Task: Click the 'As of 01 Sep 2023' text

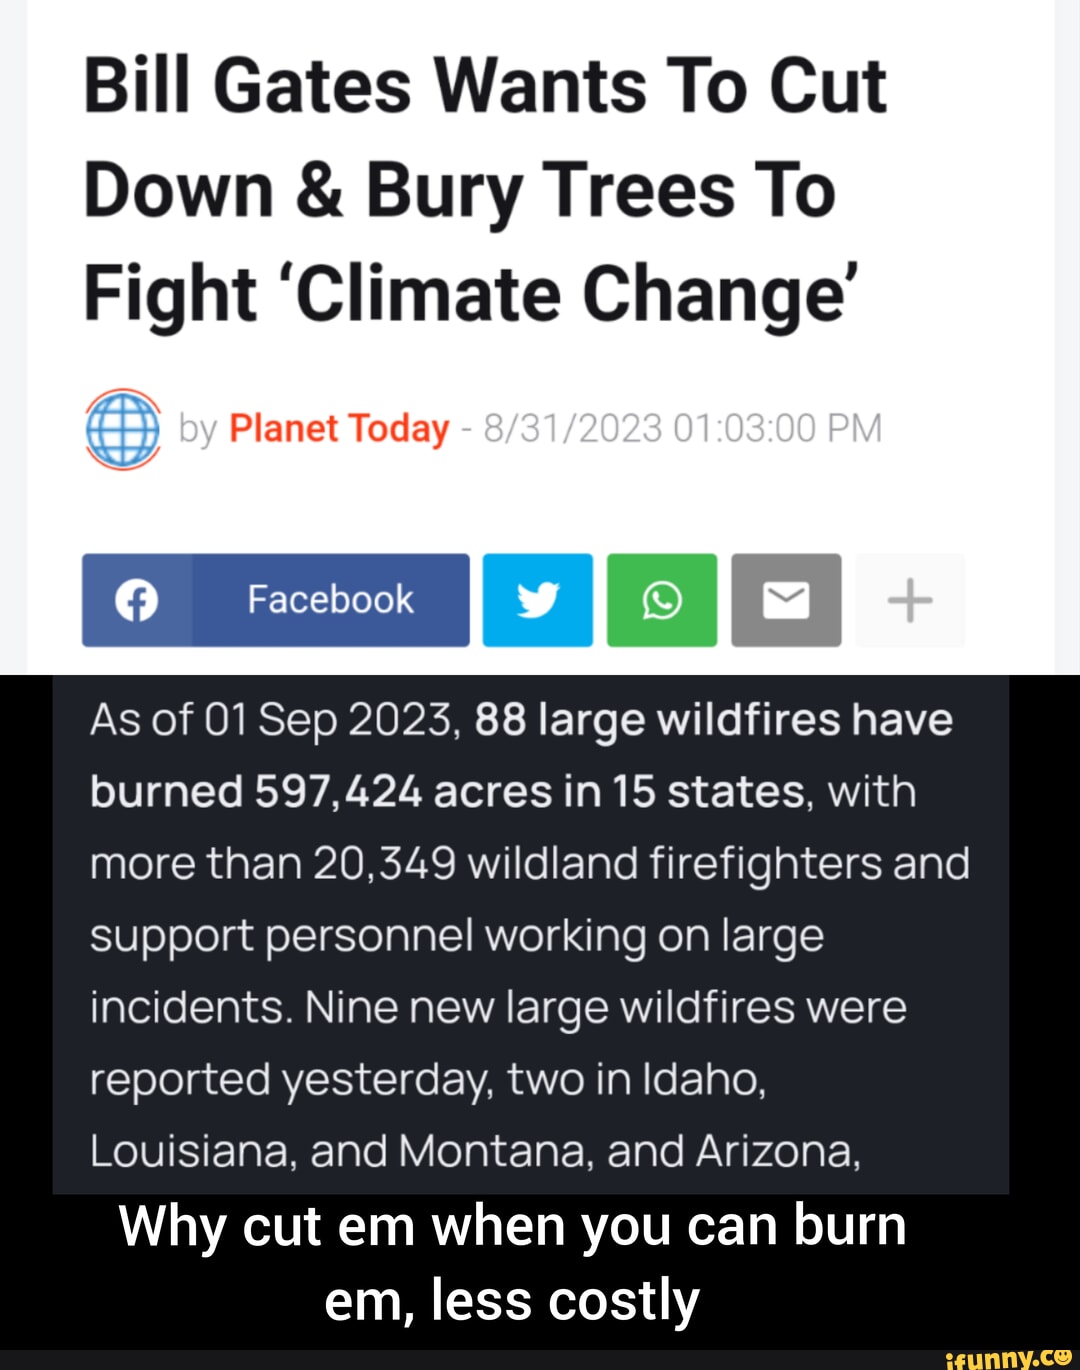Action: pyautogui.click(x=270, y=720)
